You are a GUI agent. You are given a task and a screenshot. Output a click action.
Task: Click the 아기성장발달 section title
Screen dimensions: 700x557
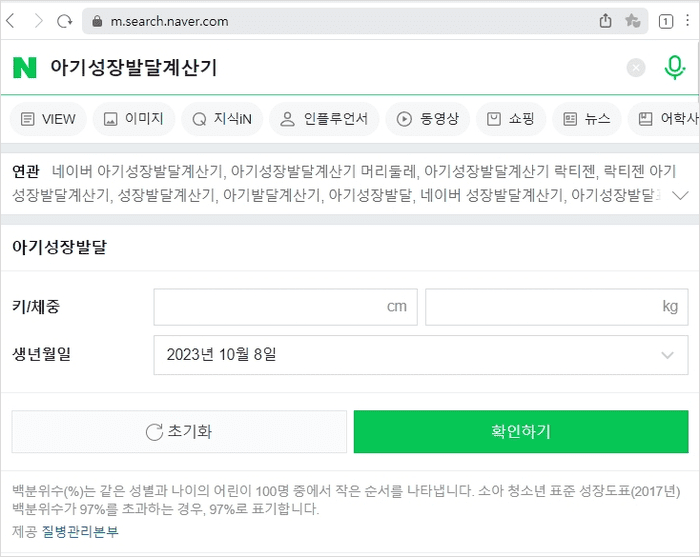(59, 247)
